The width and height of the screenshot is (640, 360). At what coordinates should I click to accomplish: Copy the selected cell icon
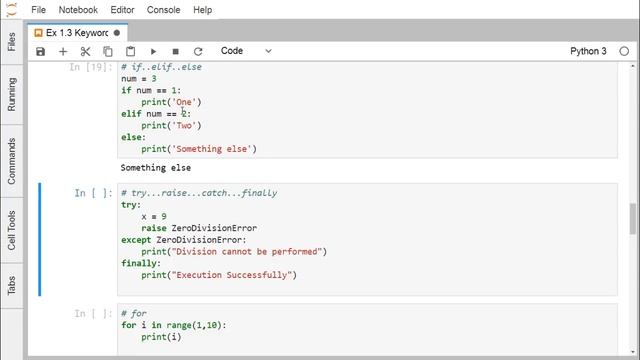[x=108, y=51]
